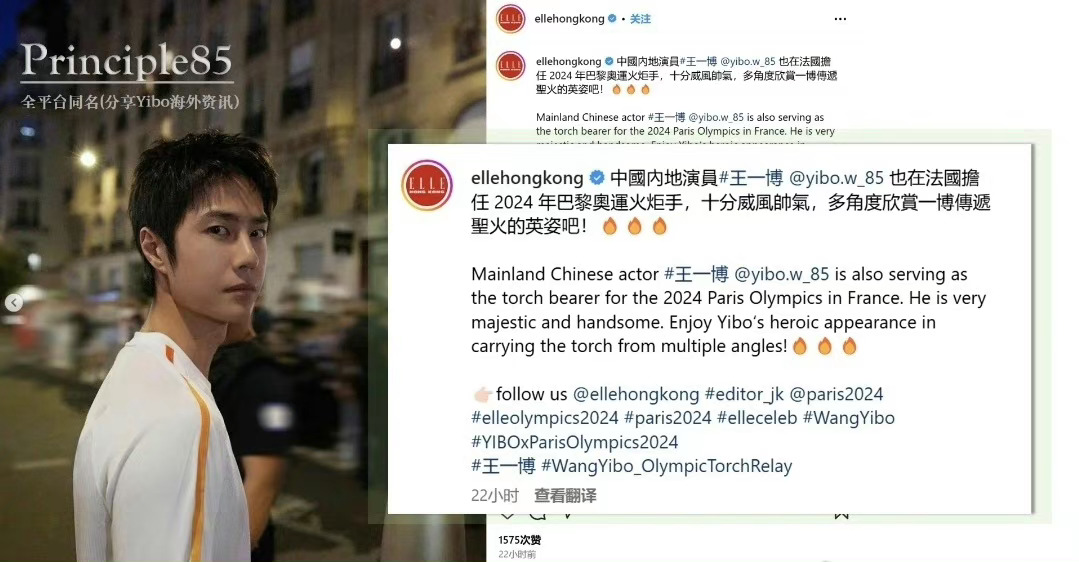Click 查看翻译 to see the translation
Image resolution: width=1079 pixels, height=562 pixels.
565,495
